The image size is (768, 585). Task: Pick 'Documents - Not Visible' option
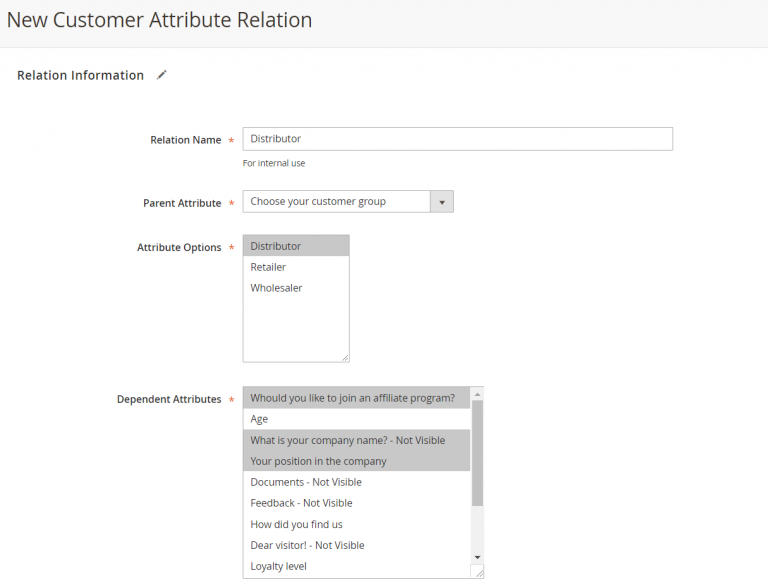(x=355, y=482)
